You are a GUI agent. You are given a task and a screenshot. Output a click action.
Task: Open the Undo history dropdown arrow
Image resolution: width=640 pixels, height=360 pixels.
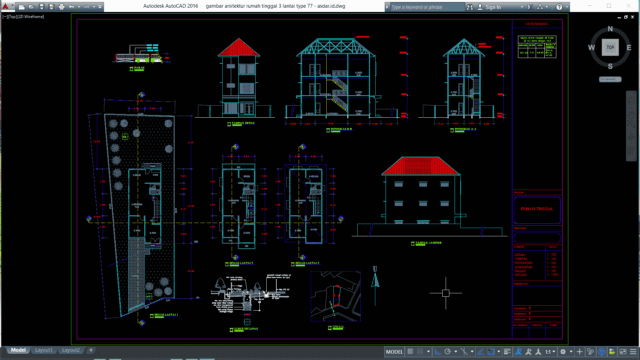point(79,7)
